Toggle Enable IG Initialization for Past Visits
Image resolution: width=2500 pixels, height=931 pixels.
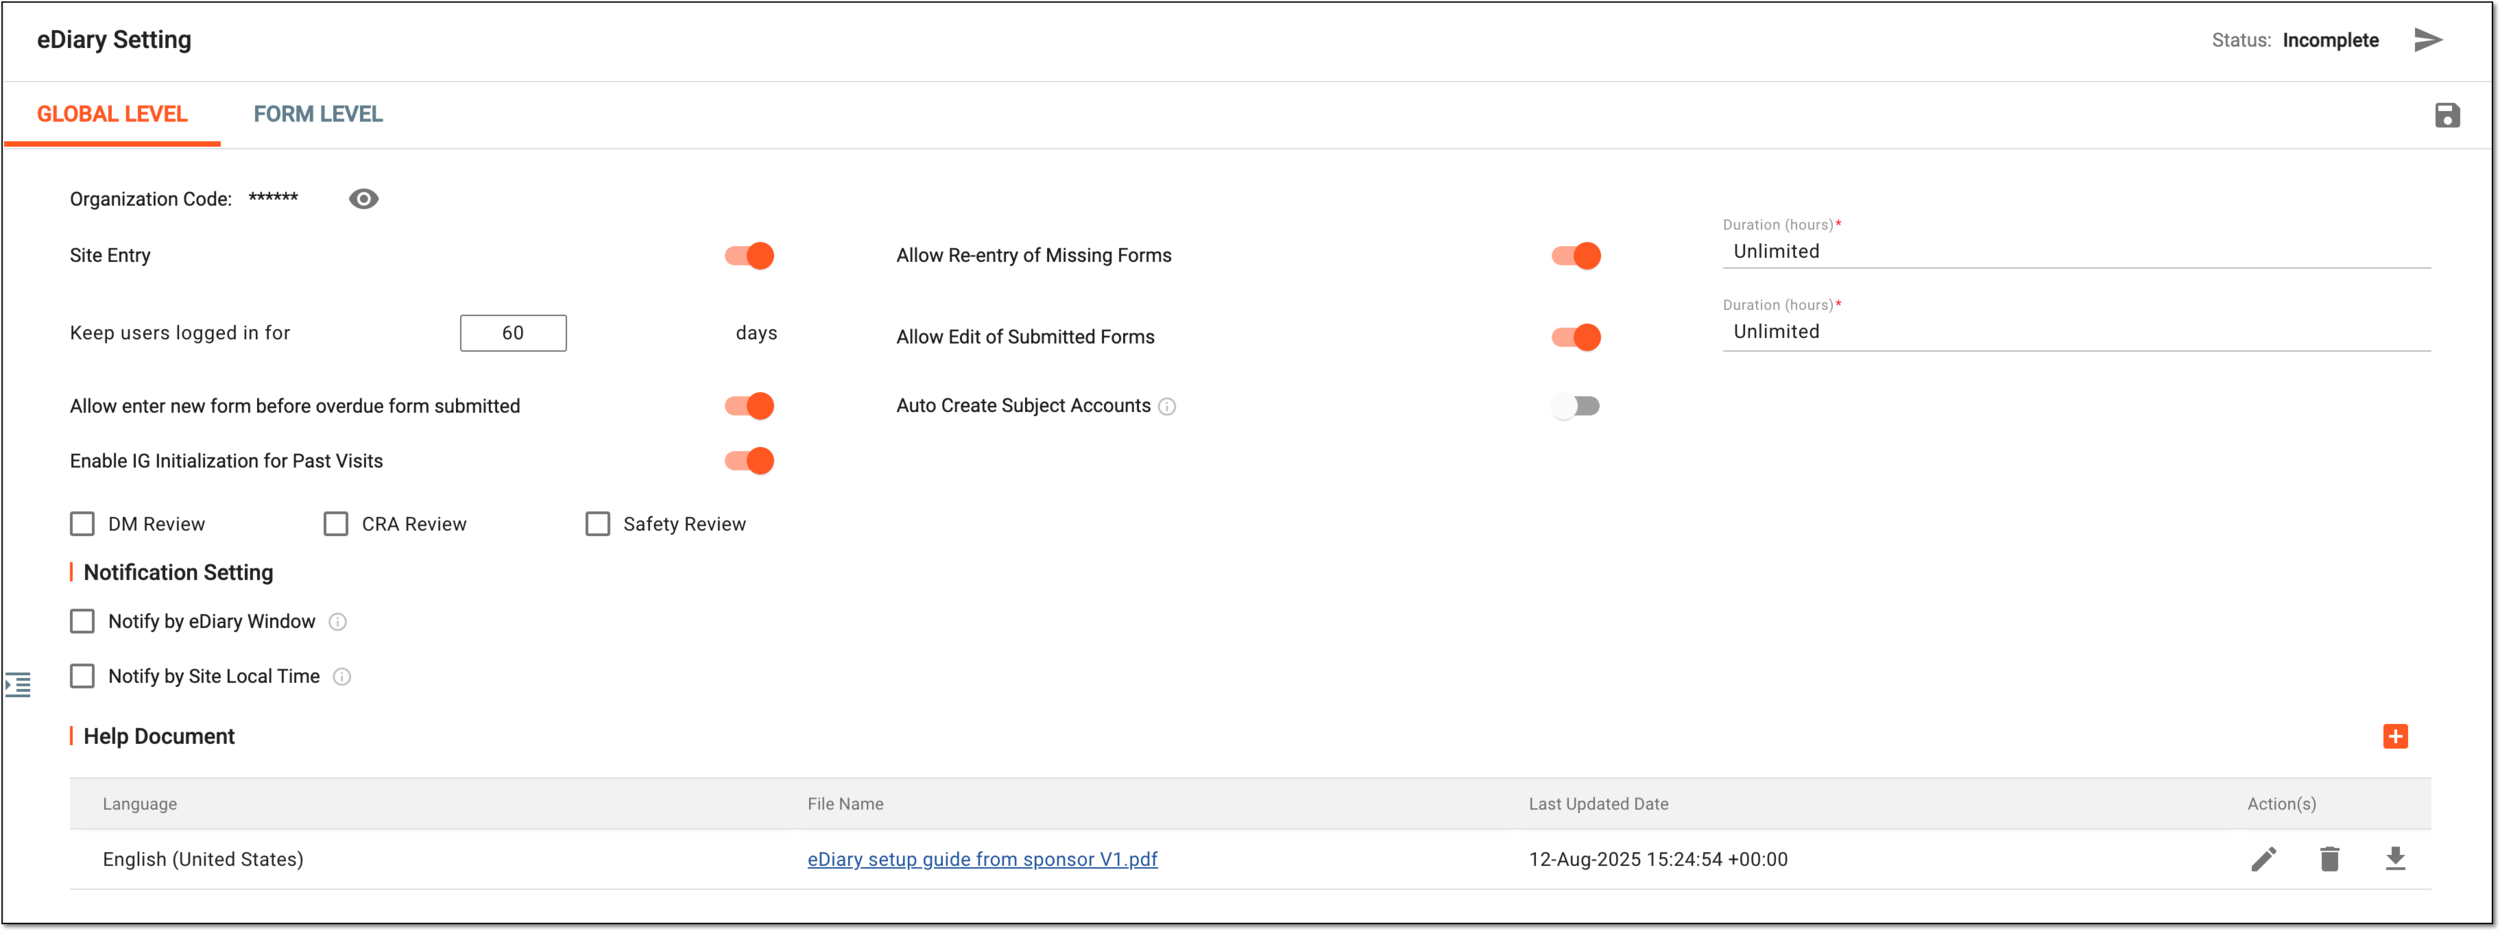point(750,461)
